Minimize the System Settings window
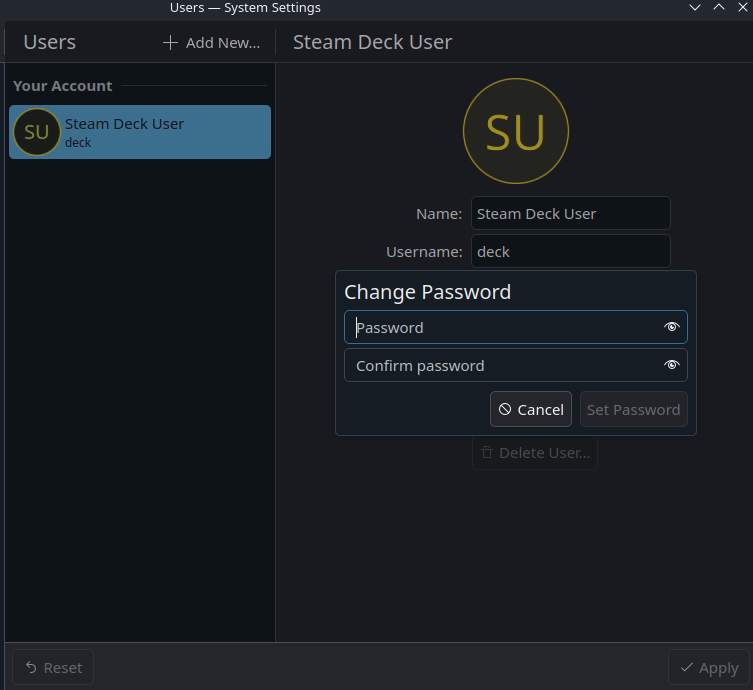 coord(694,8)
